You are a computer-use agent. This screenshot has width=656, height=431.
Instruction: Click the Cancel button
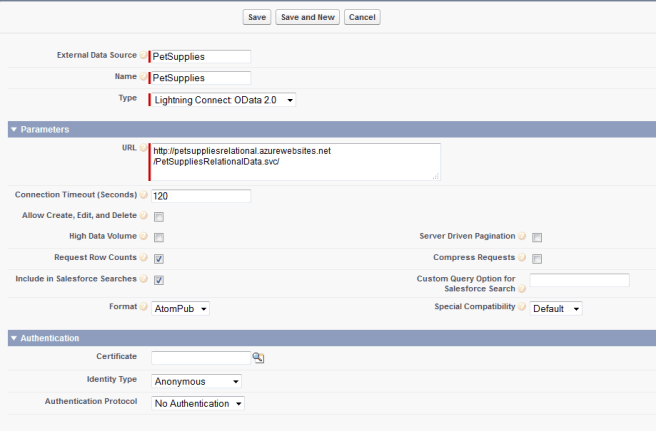click(x=362, y=17)
